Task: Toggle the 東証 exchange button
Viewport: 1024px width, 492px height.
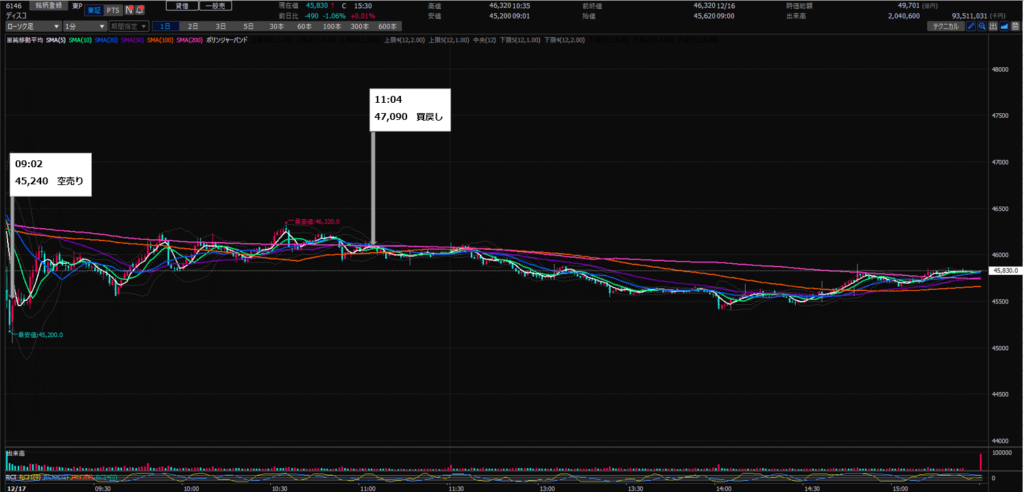Action: pos(93,10)
